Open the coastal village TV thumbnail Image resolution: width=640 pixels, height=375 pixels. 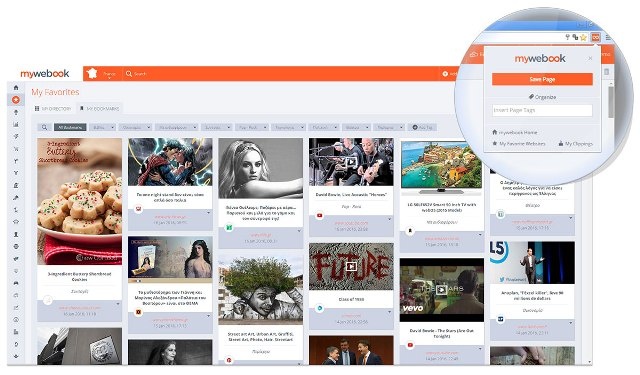click(442, 167)
